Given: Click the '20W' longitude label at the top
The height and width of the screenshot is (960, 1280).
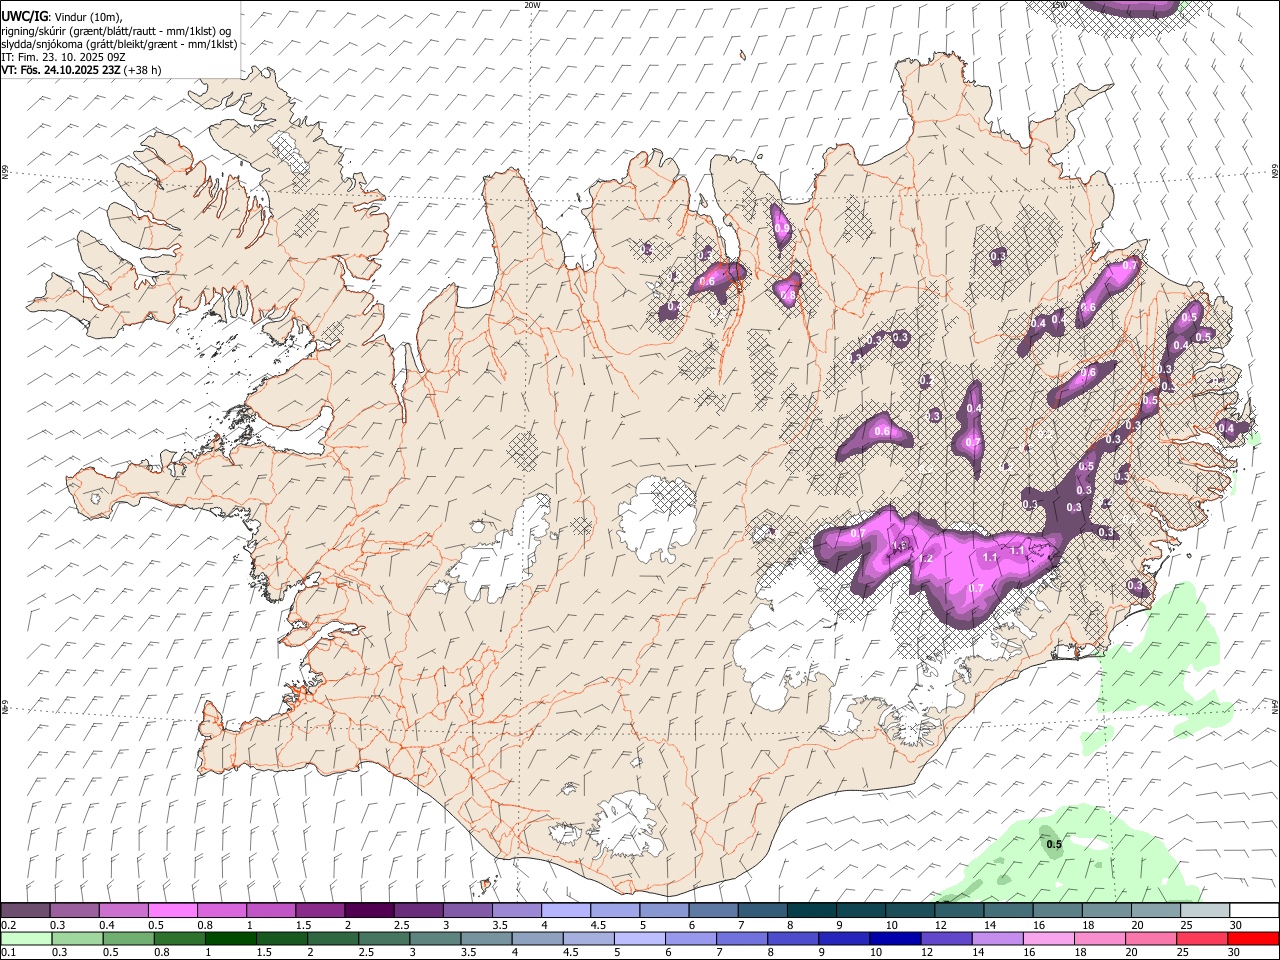Looking at the screenshot, I should (x=532, y=5).
